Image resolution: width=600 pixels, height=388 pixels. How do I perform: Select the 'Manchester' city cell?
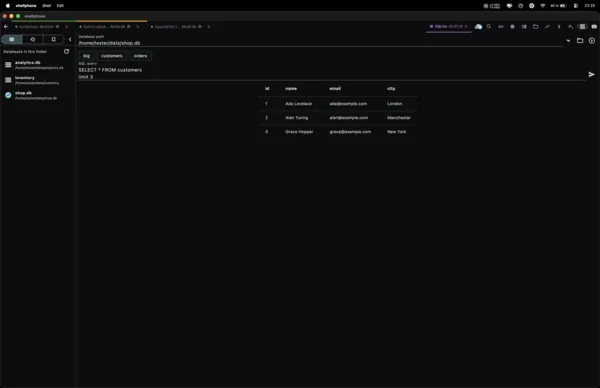click(399, 118)
